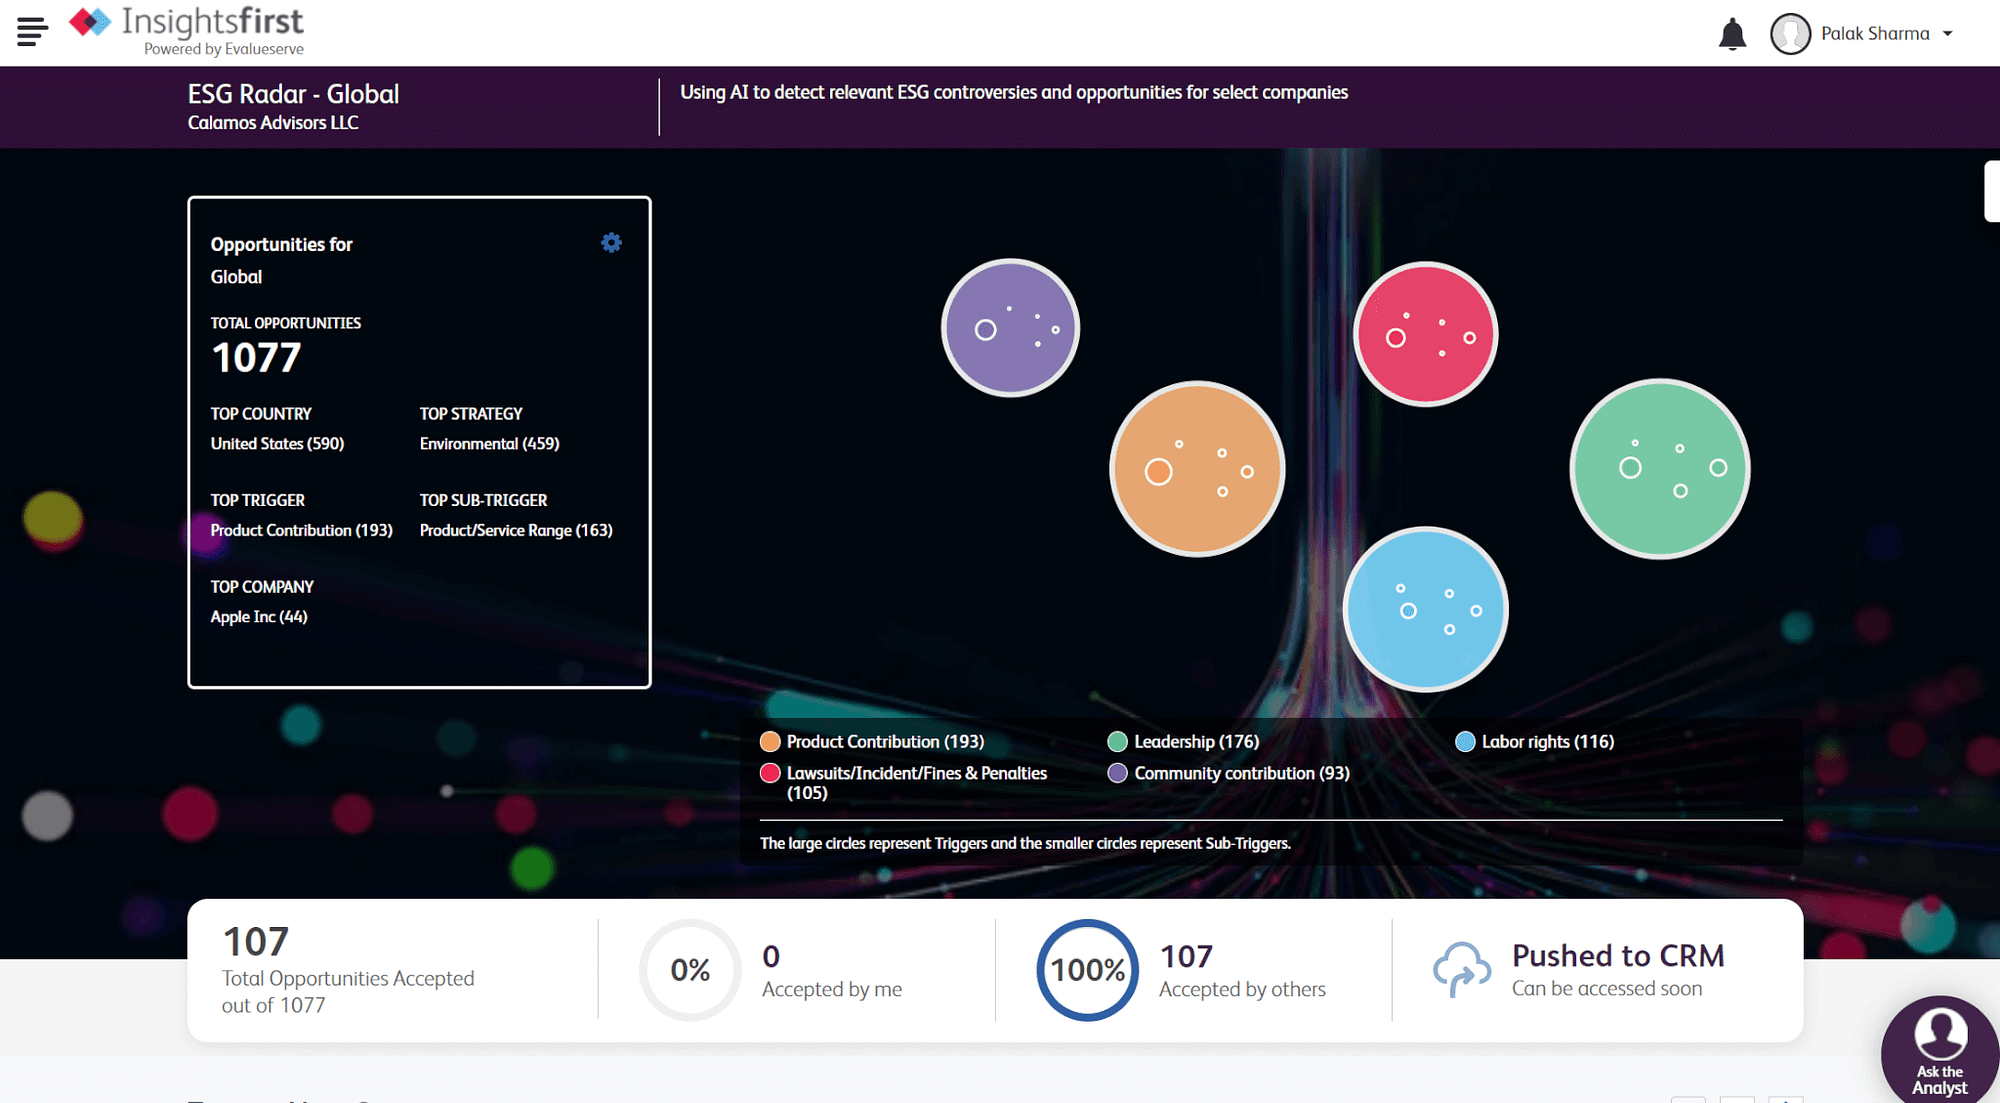2000x1103 pixels.
Task: Click Product/Service Range (163) sub-trigger value
Action: click(x=516, y=530)
